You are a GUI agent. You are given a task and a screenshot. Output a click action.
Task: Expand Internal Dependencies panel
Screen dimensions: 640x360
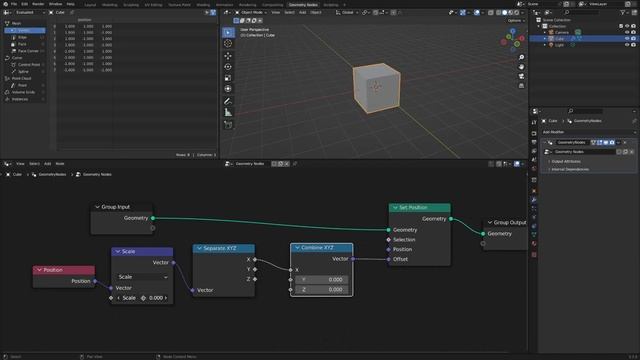coord(569,169)
